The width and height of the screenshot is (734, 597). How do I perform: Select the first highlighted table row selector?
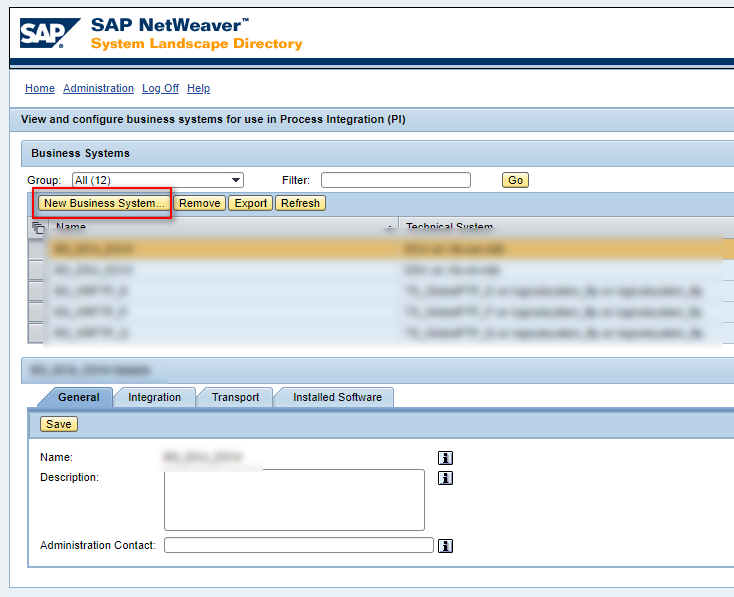pos(36,248)
